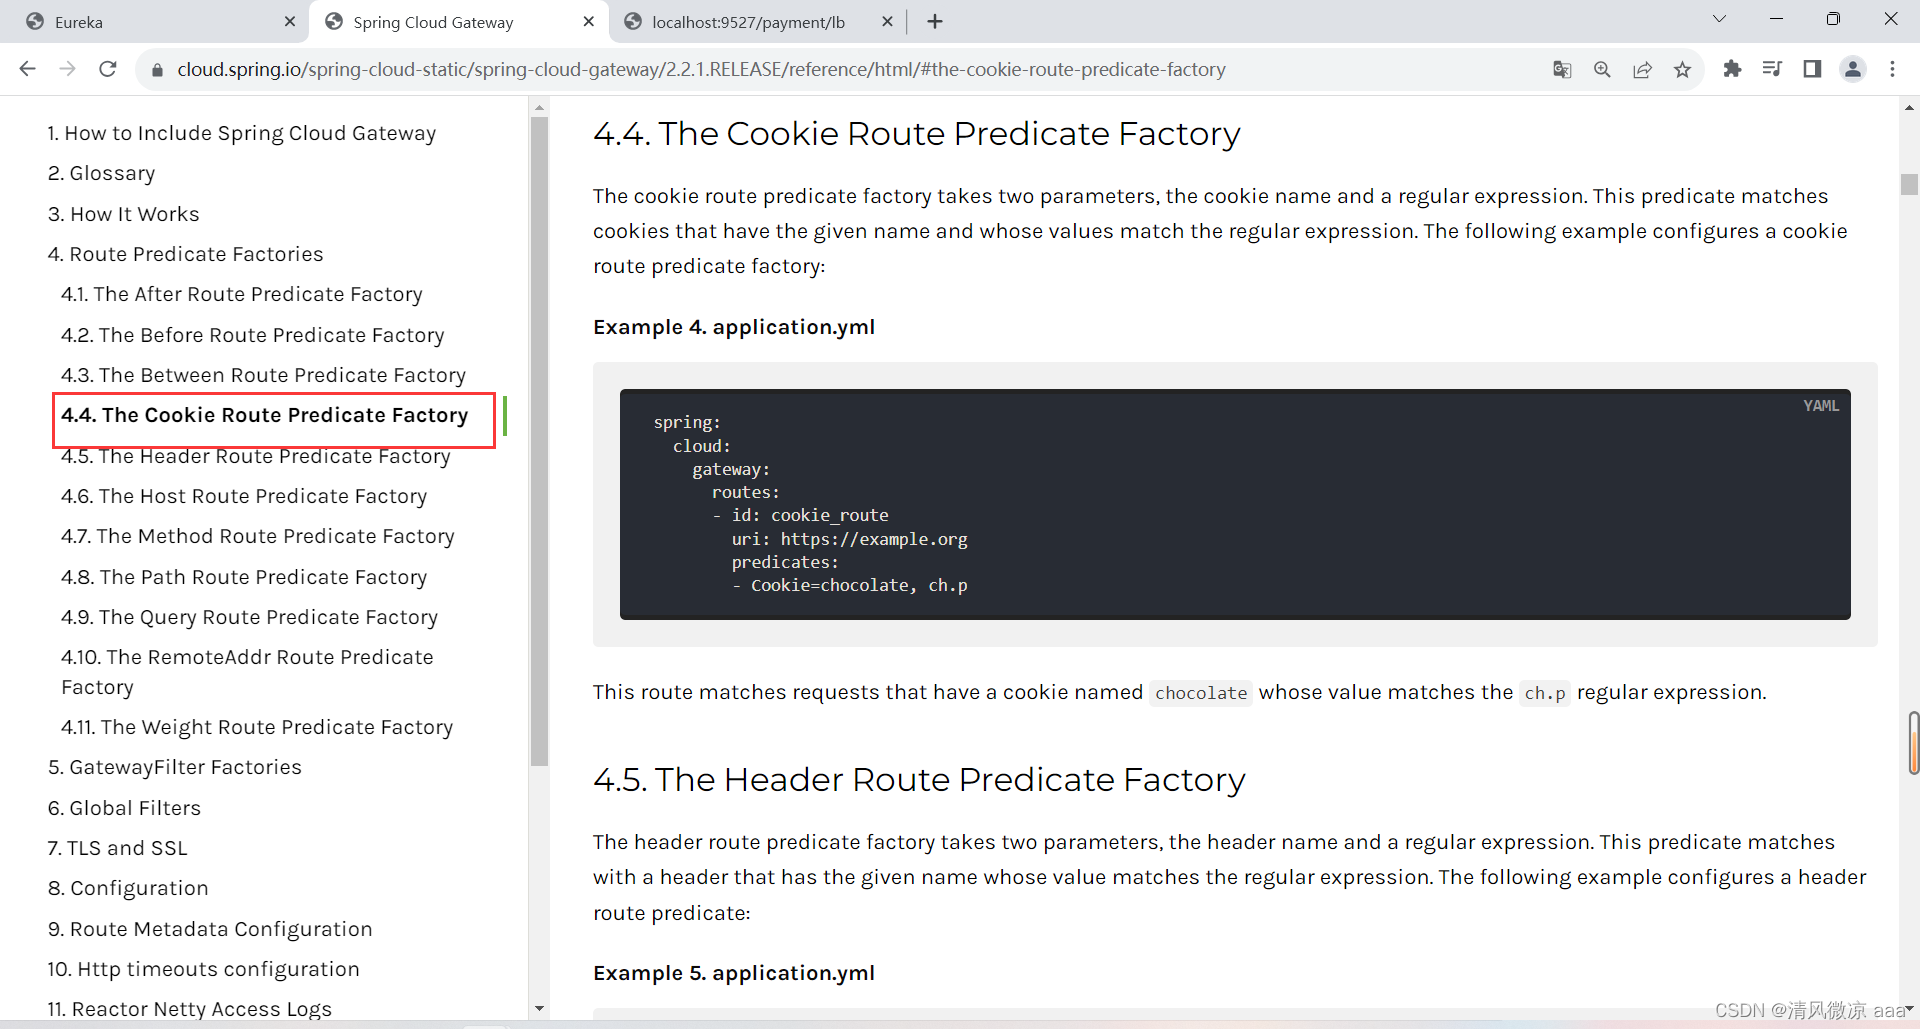Viewport: 1920px width, 1029px height.
Task: Click the main page scrollbar thumb
Action: click(1909, 184)
